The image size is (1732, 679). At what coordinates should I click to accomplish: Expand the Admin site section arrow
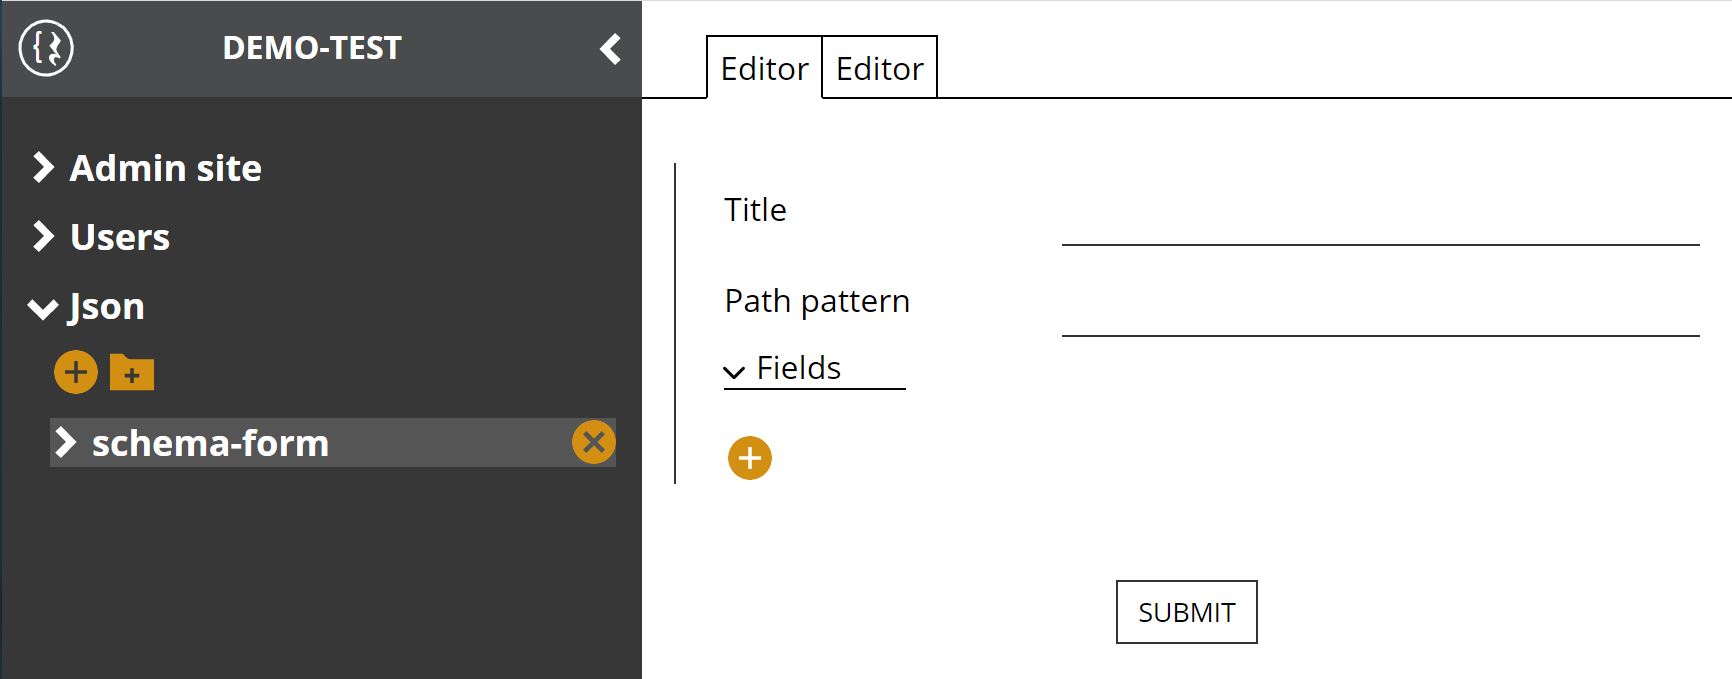tap(43, 168)
